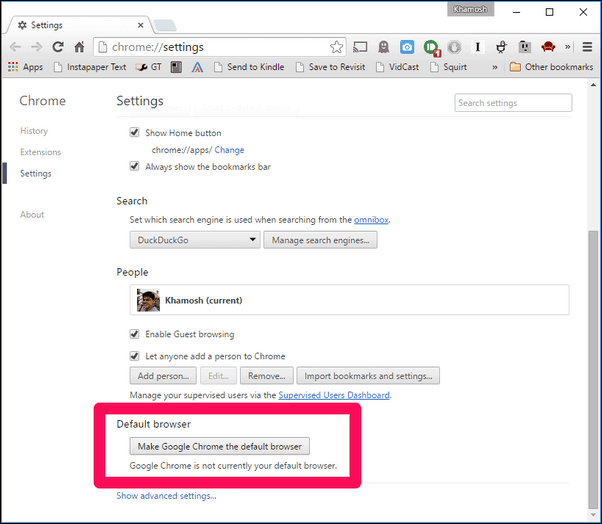Click the reload page icon
The width and height of the screenshot is (602, 524).
pyautogui.click(x=58, y=46)
